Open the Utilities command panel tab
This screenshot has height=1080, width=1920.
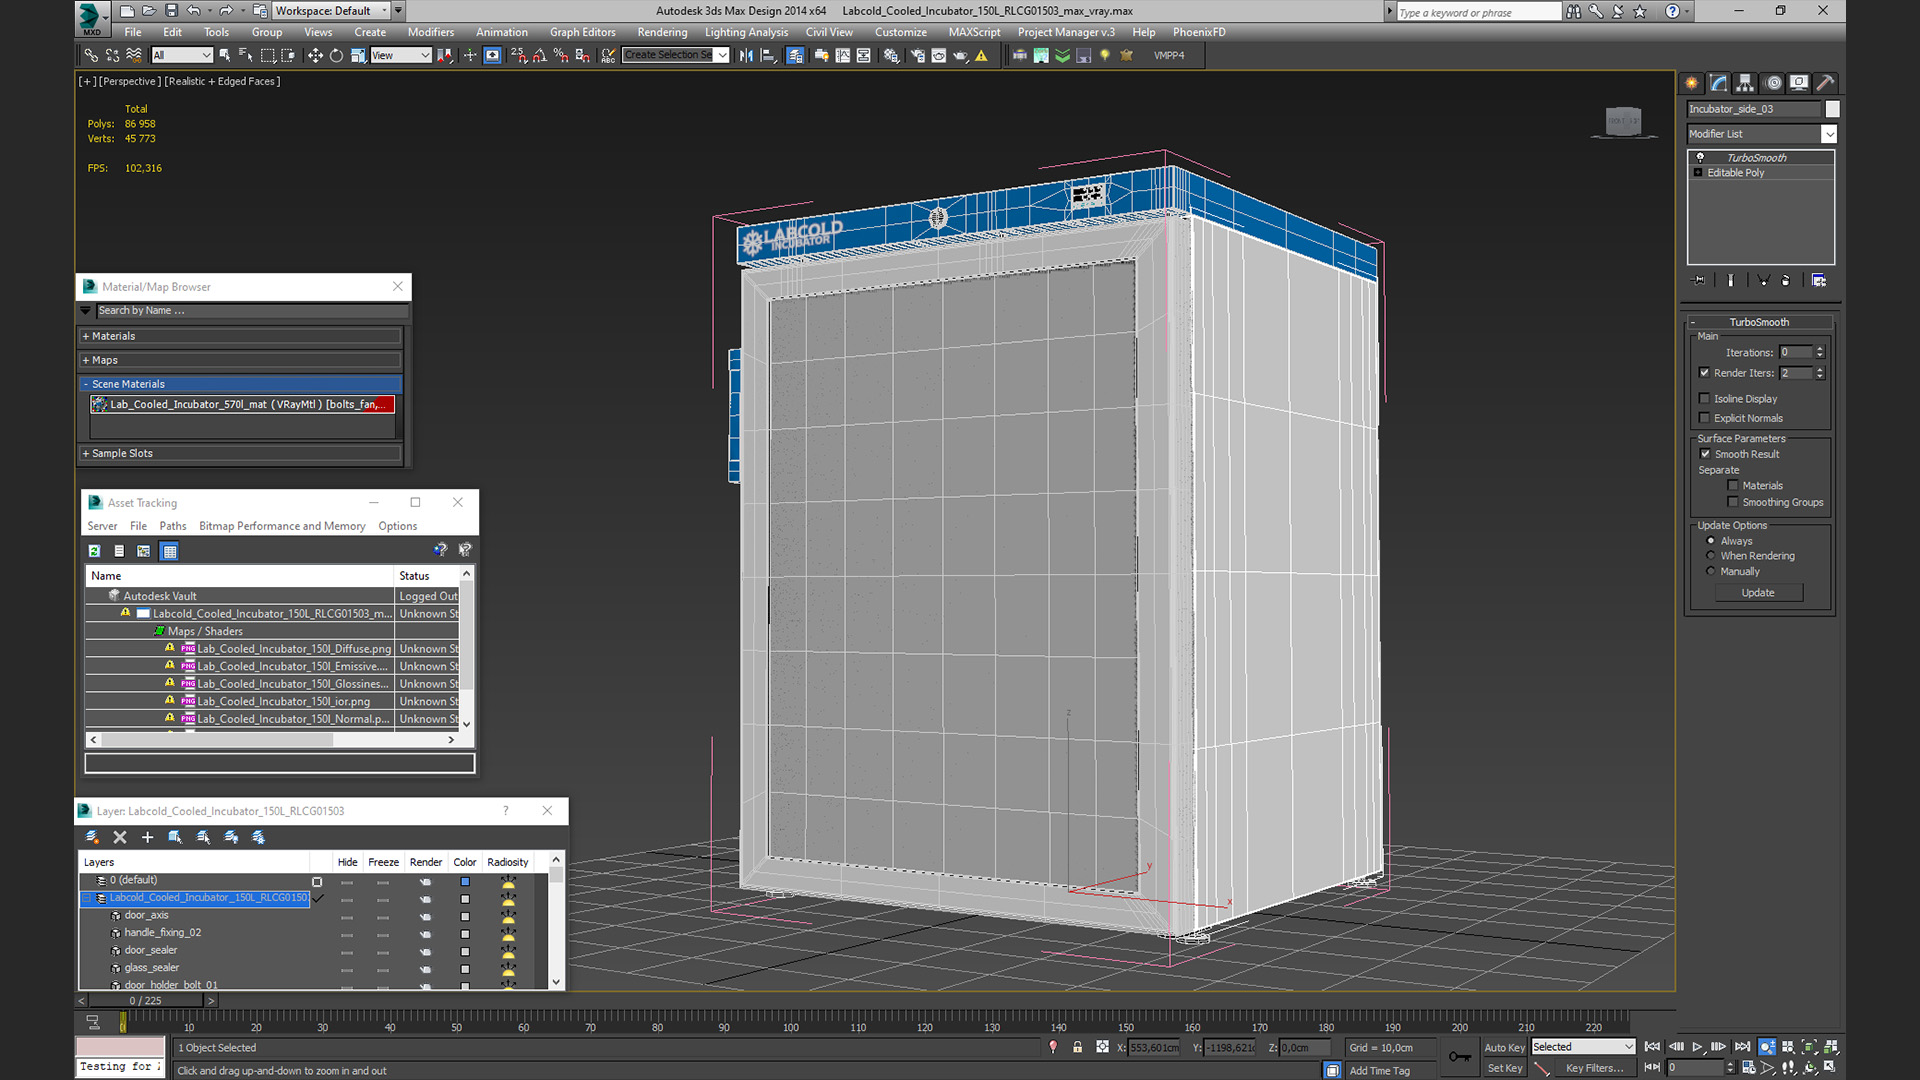(1825, 83)
